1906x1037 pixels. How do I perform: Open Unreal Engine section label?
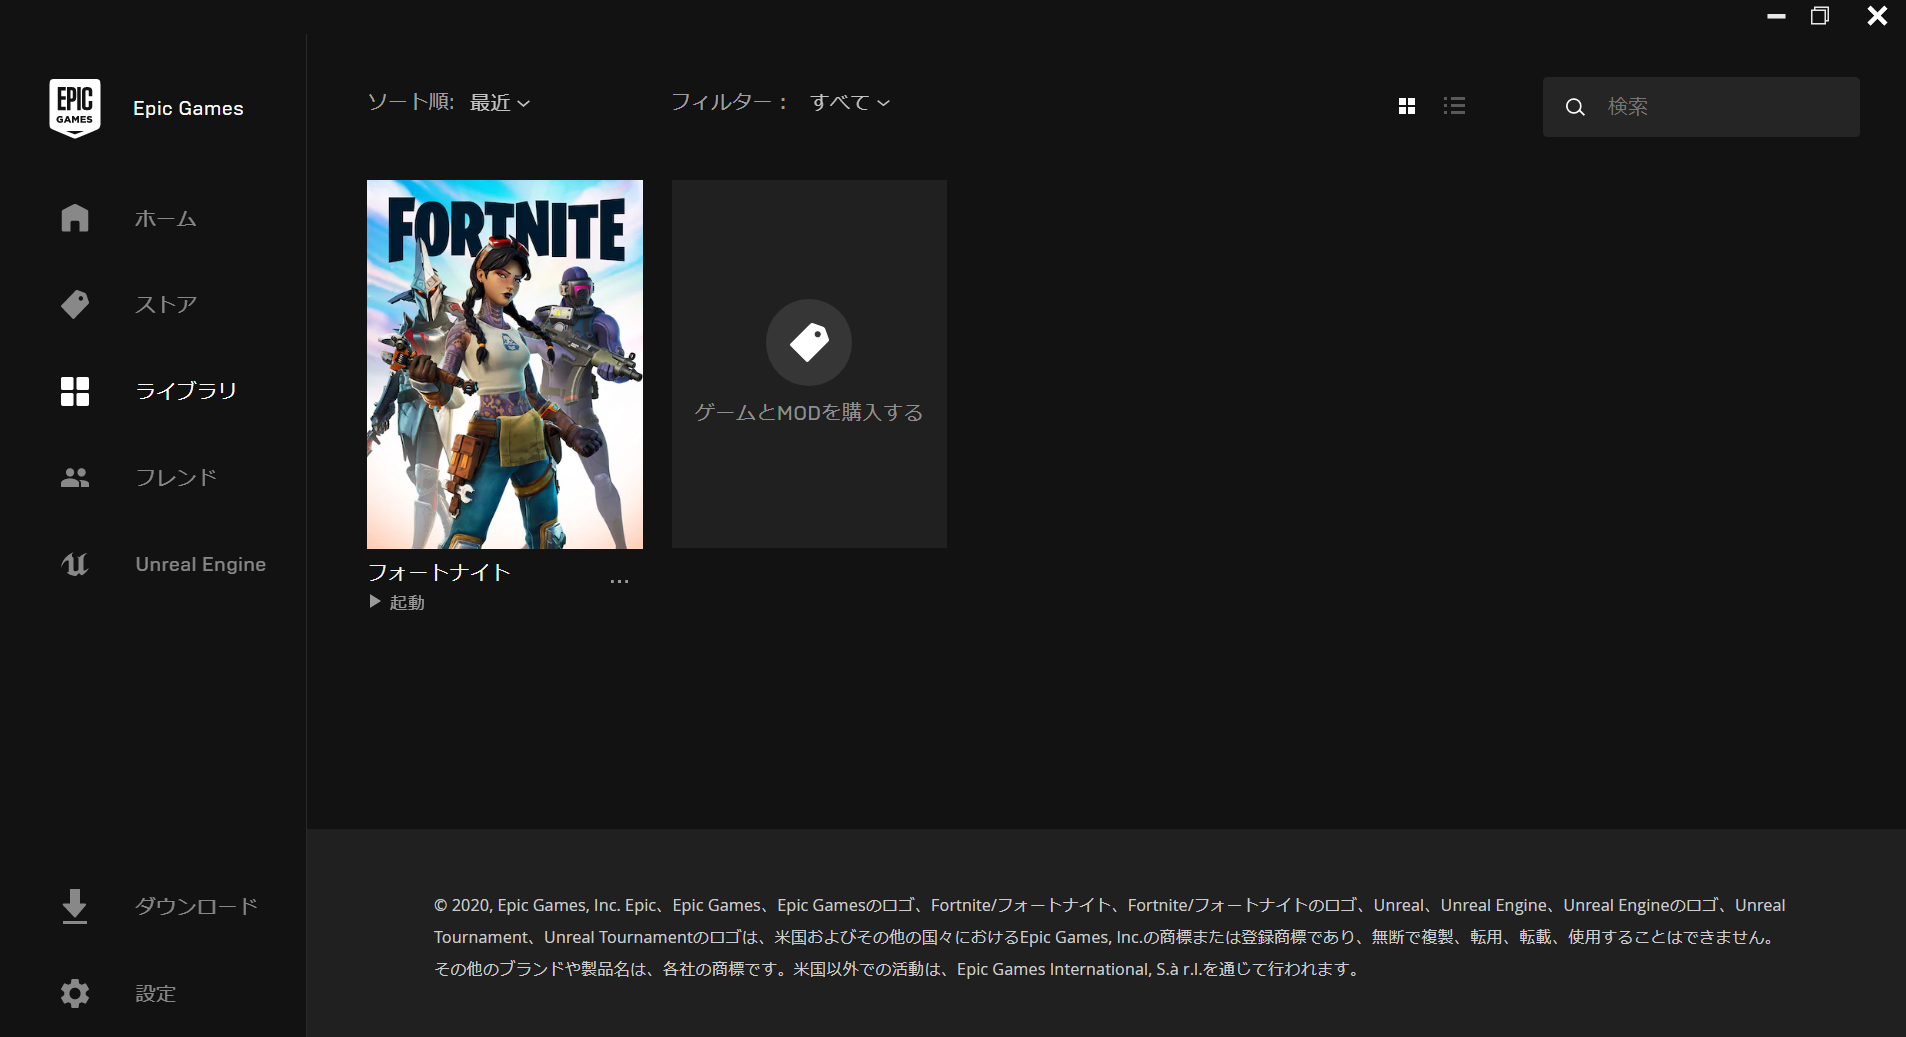point(201,564)
